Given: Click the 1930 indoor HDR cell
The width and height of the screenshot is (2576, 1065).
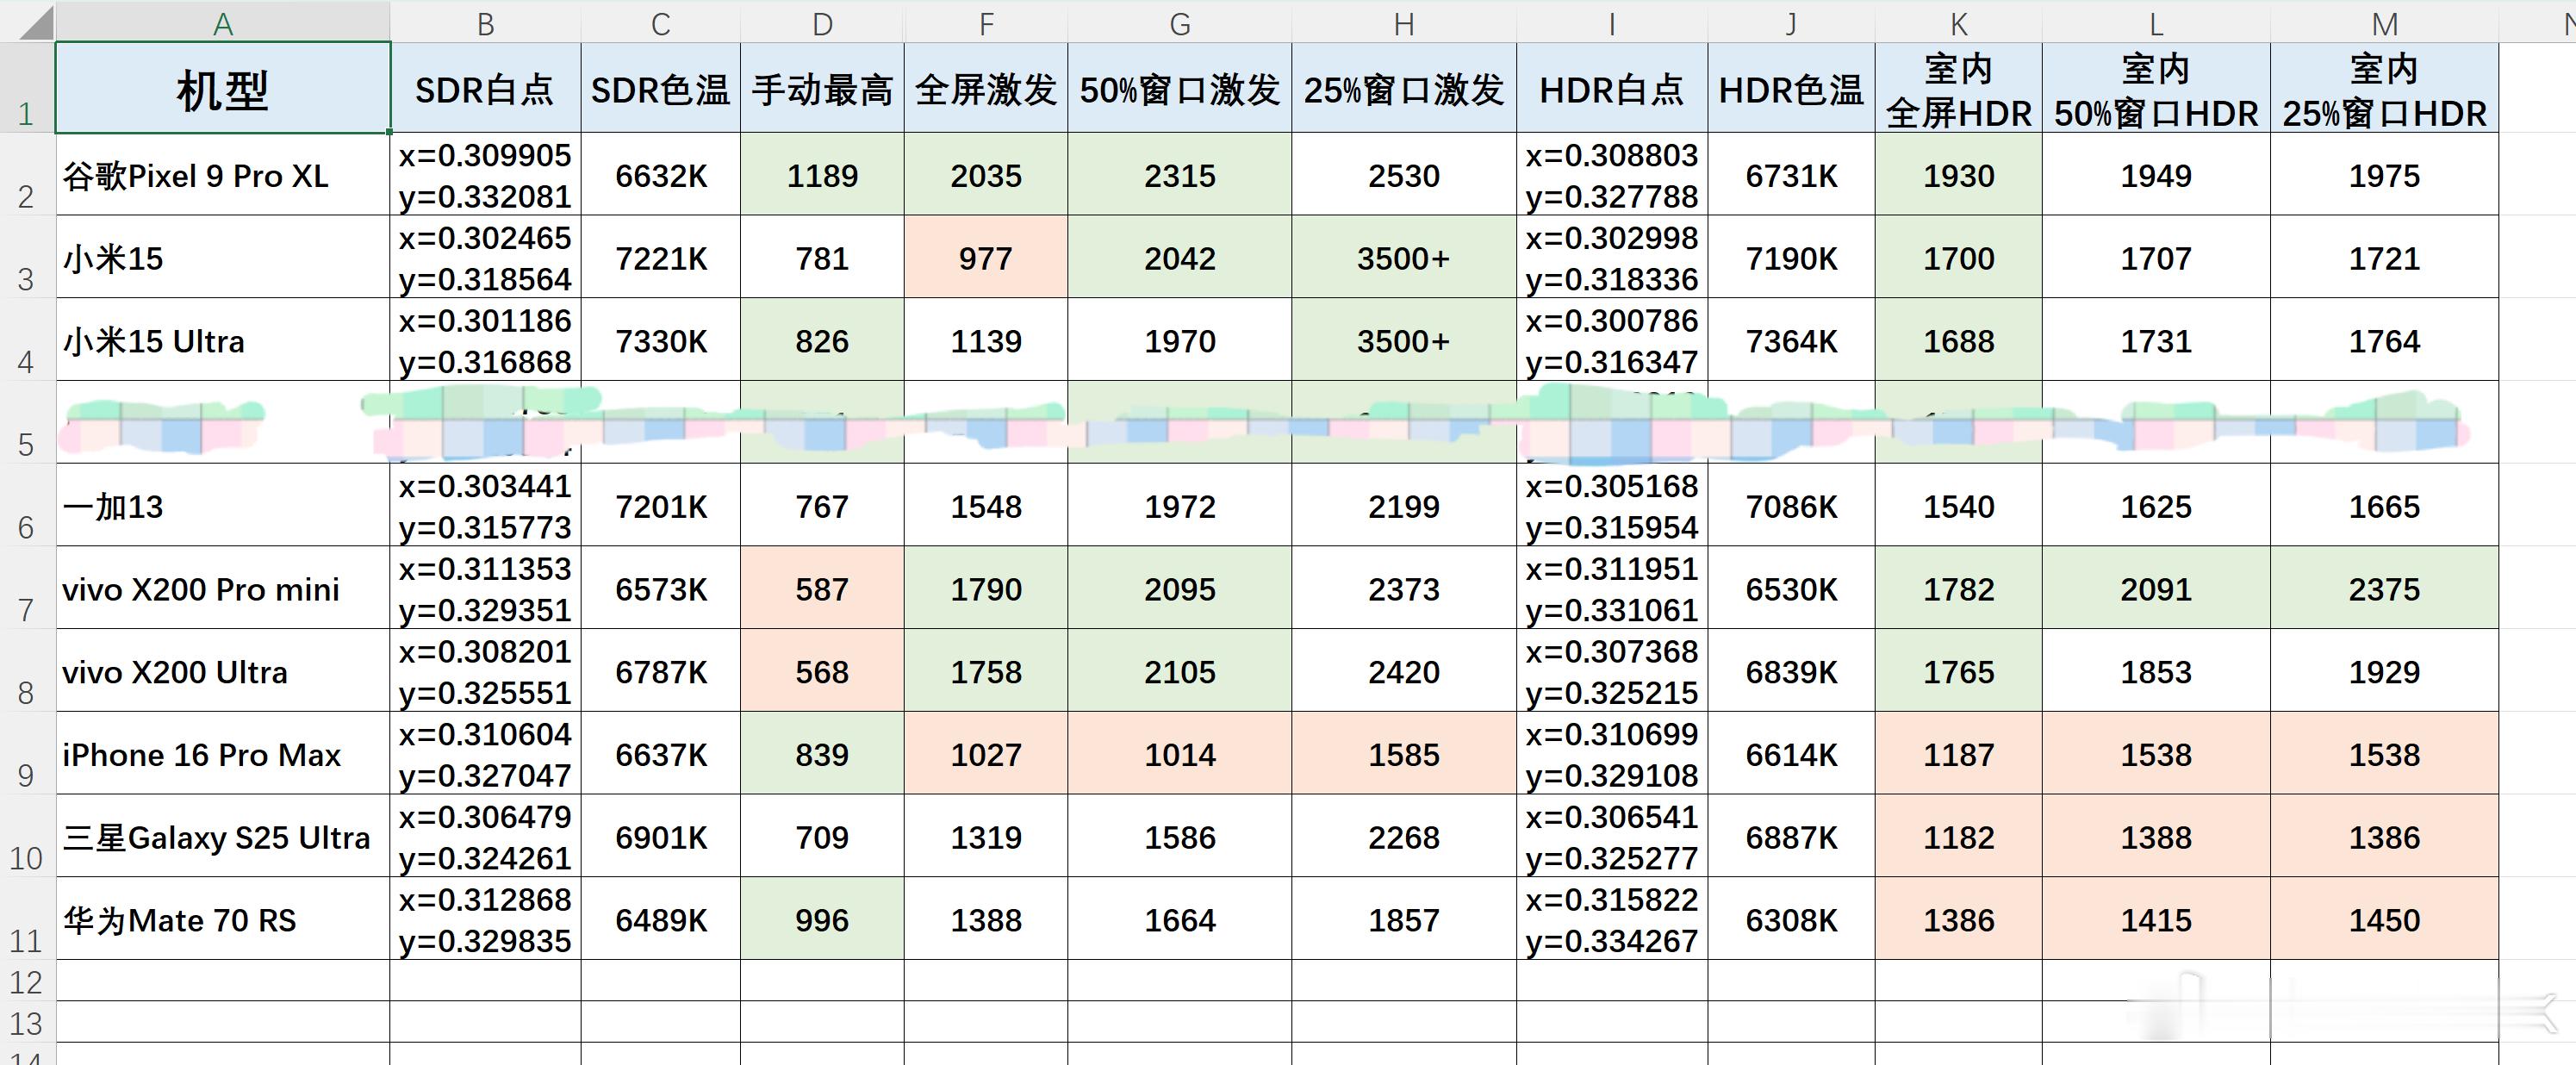Looking at the screenshot, I should 1958,175.
